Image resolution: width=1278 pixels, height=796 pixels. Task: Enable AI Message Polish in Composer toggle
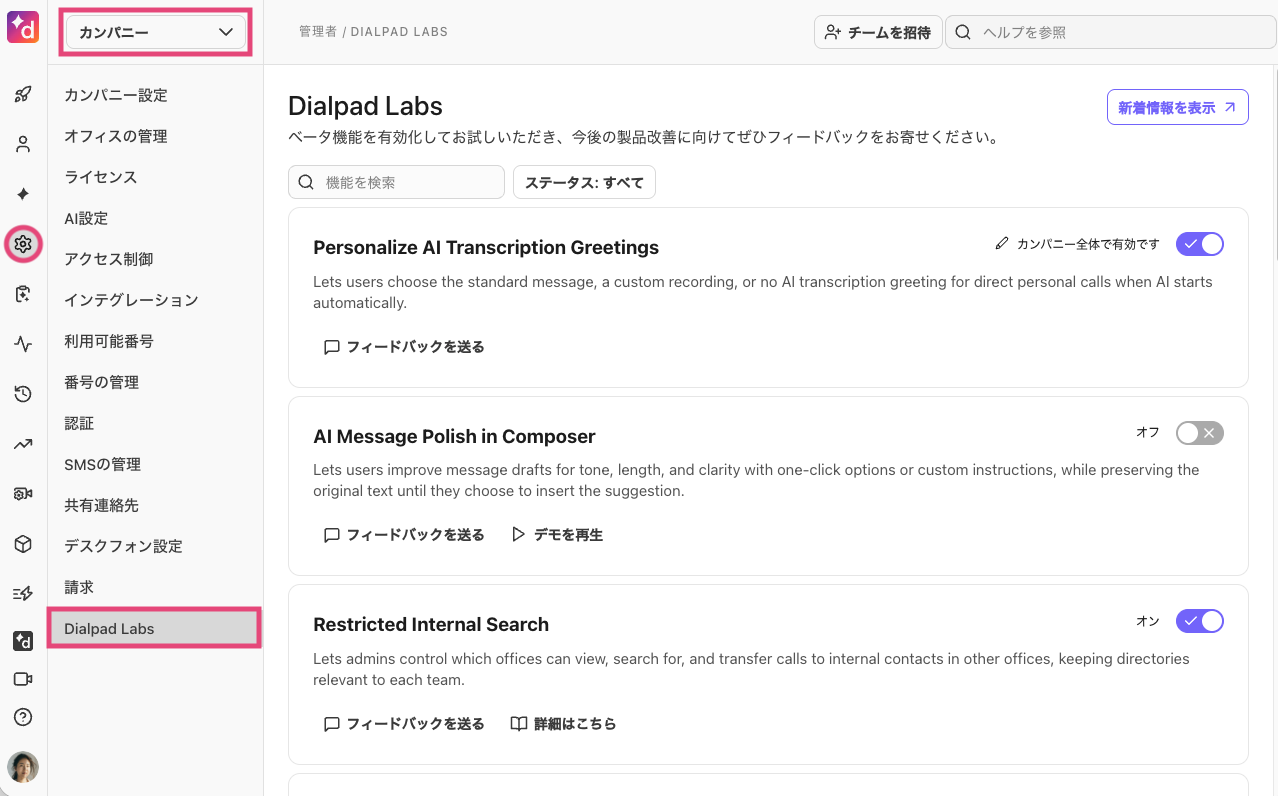click(x=1200, y=433)
